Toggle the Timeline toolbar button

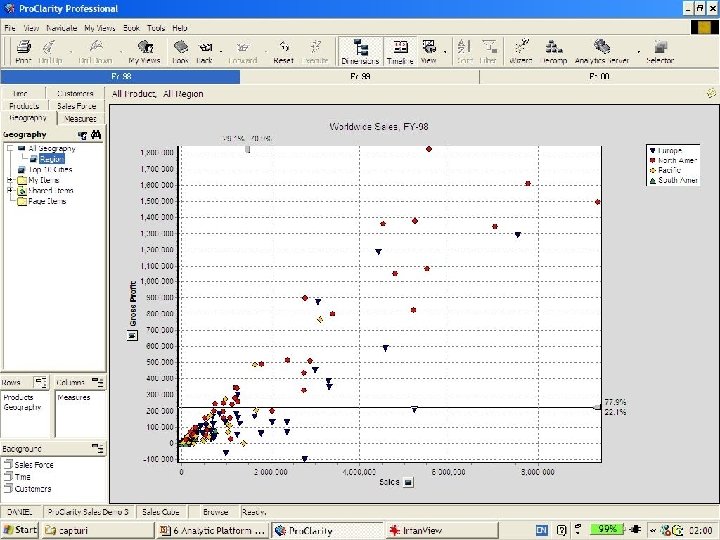click(x=400, y=51)
